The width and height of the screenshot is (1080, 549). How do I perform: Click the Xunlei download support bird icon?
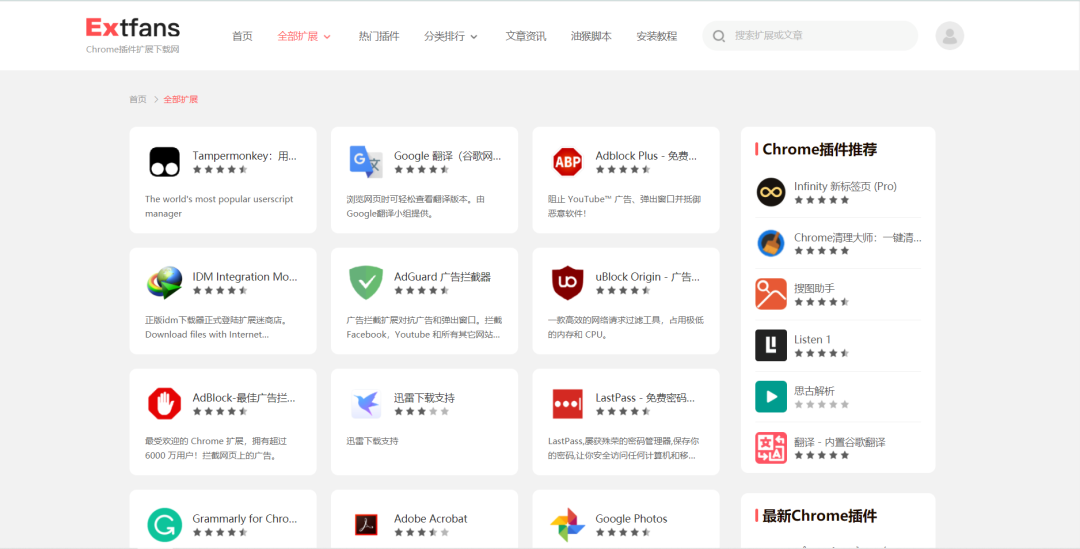366,404
